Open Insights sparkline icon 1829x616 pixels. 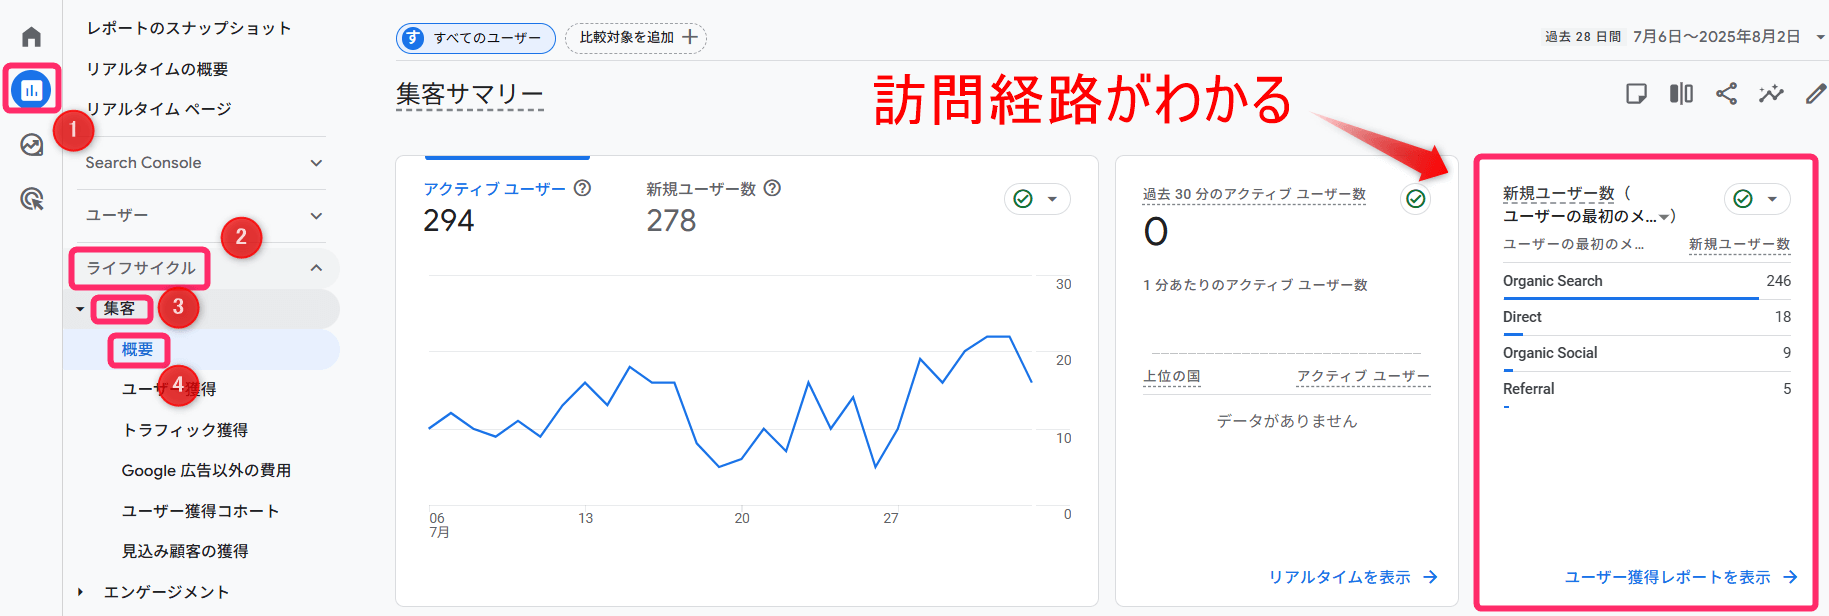(x=1771, y=94)
